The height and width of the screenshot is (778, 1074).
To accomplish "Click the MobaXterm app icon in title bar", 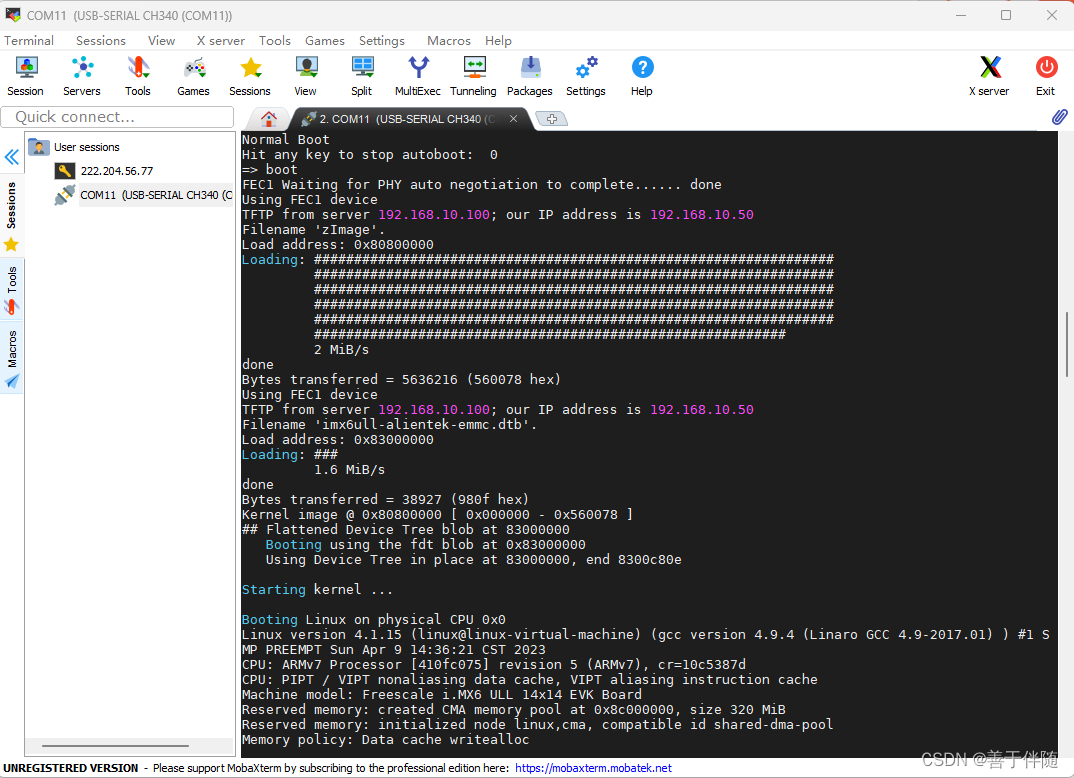I will (13, 15).
